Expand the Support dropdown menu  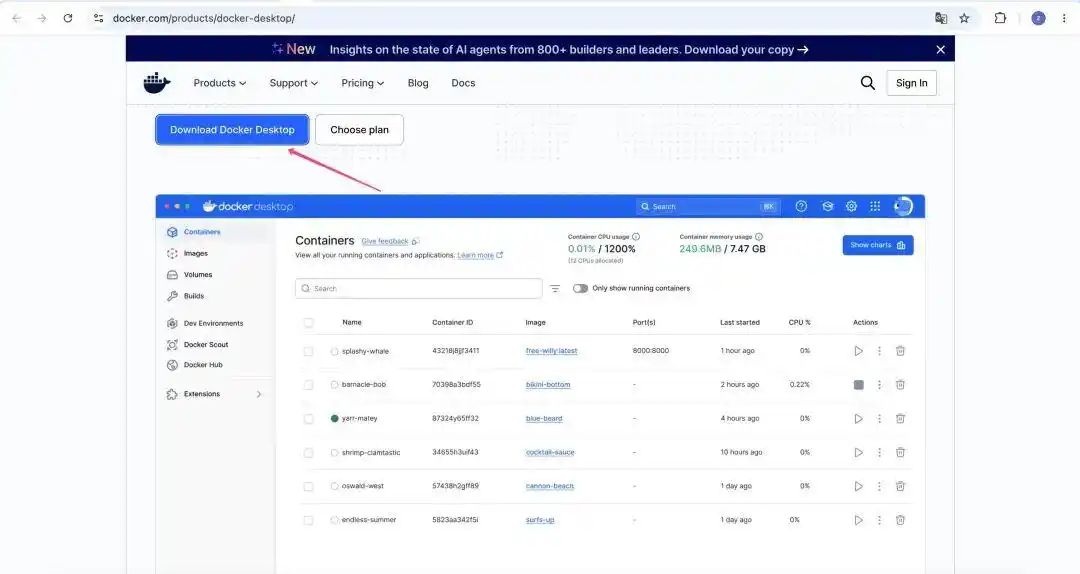[293, 83]
